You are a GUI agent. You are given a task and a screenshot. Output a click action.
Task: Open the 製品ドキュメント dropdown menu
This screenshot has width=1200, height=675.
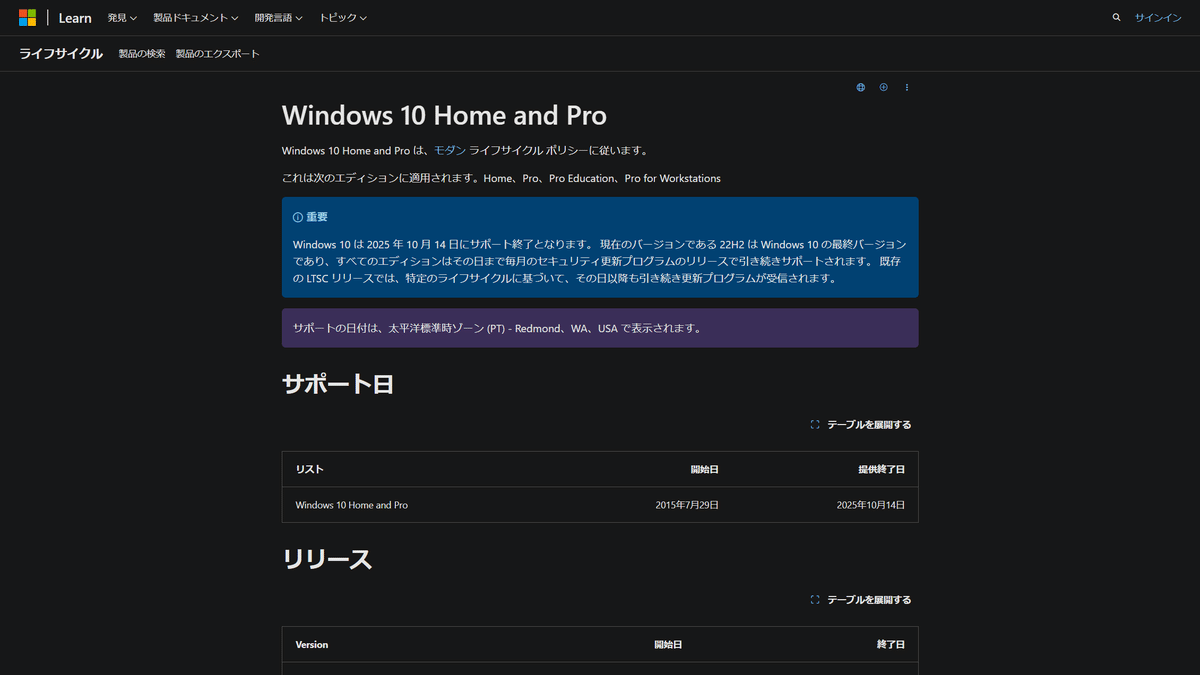point(196,18)
